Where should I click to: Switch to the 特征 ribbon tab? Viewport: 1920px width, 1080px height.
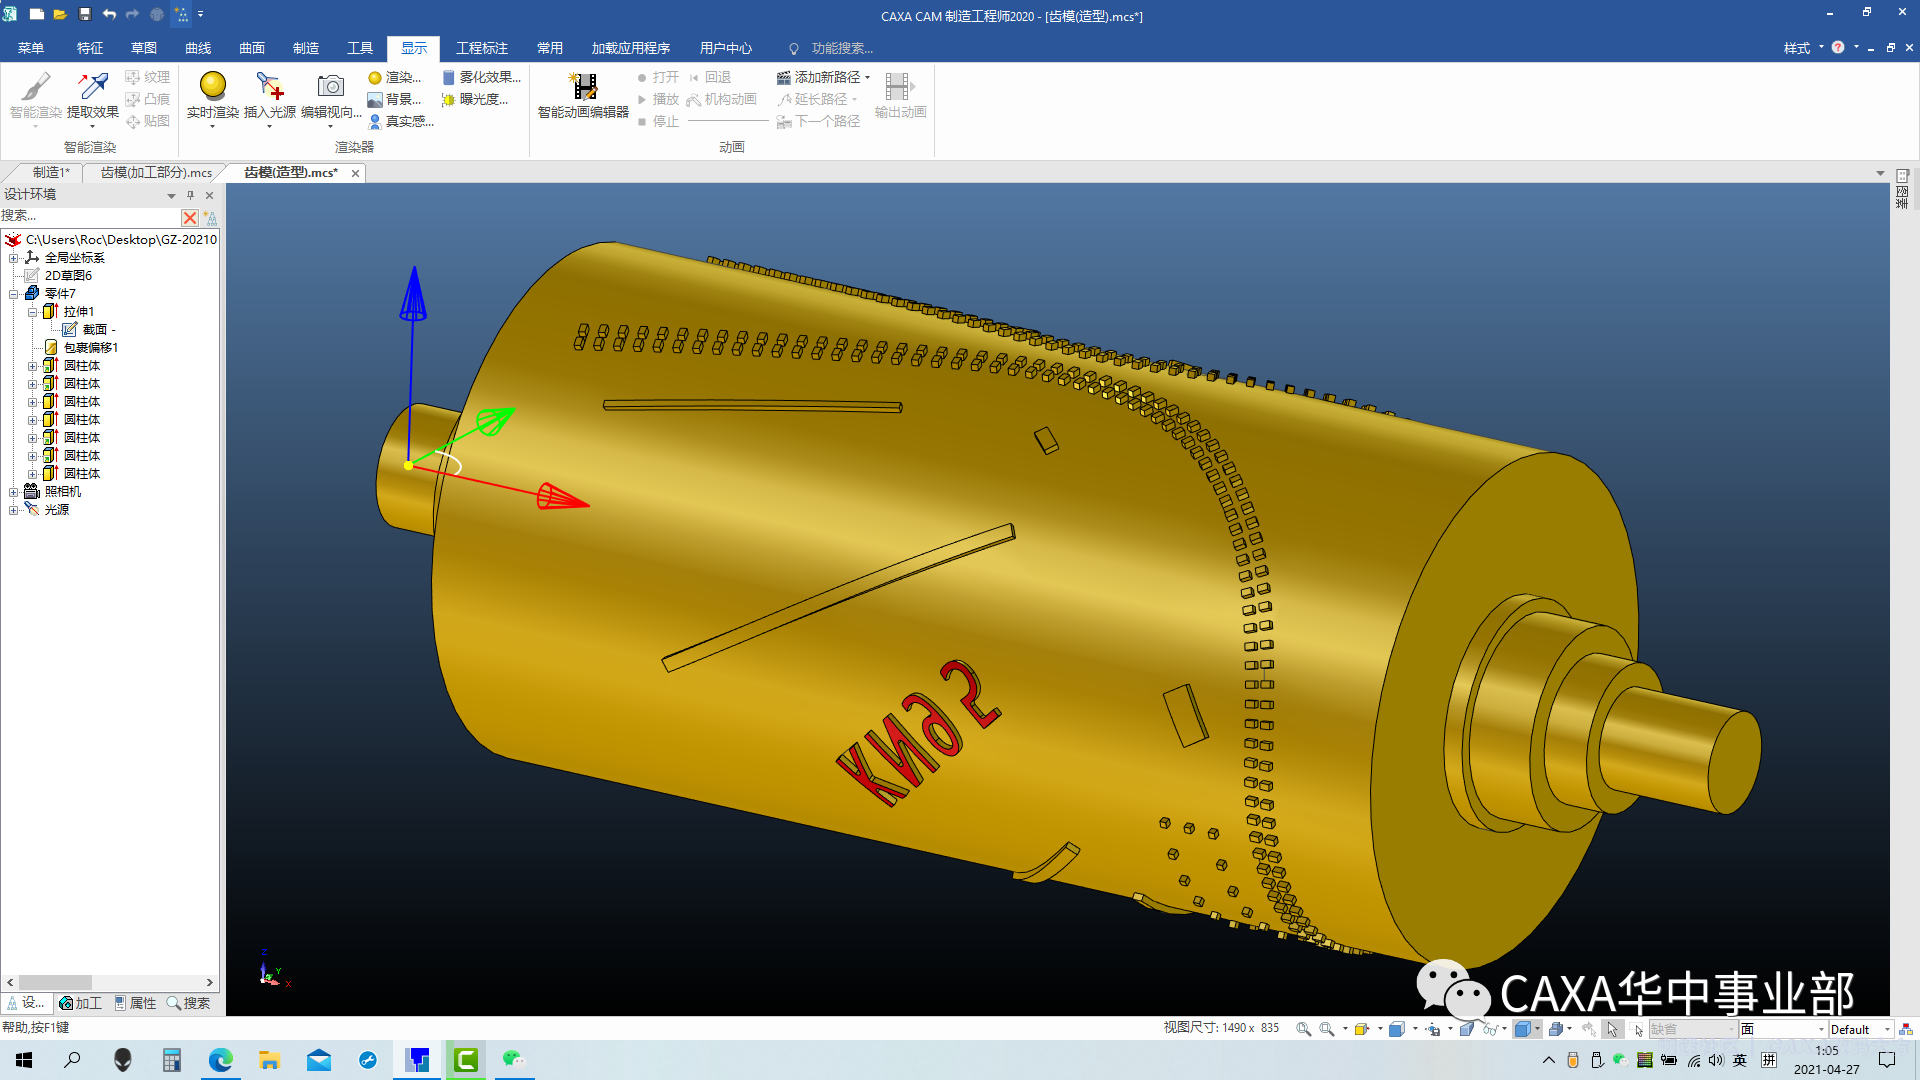[x=90, y=48]
